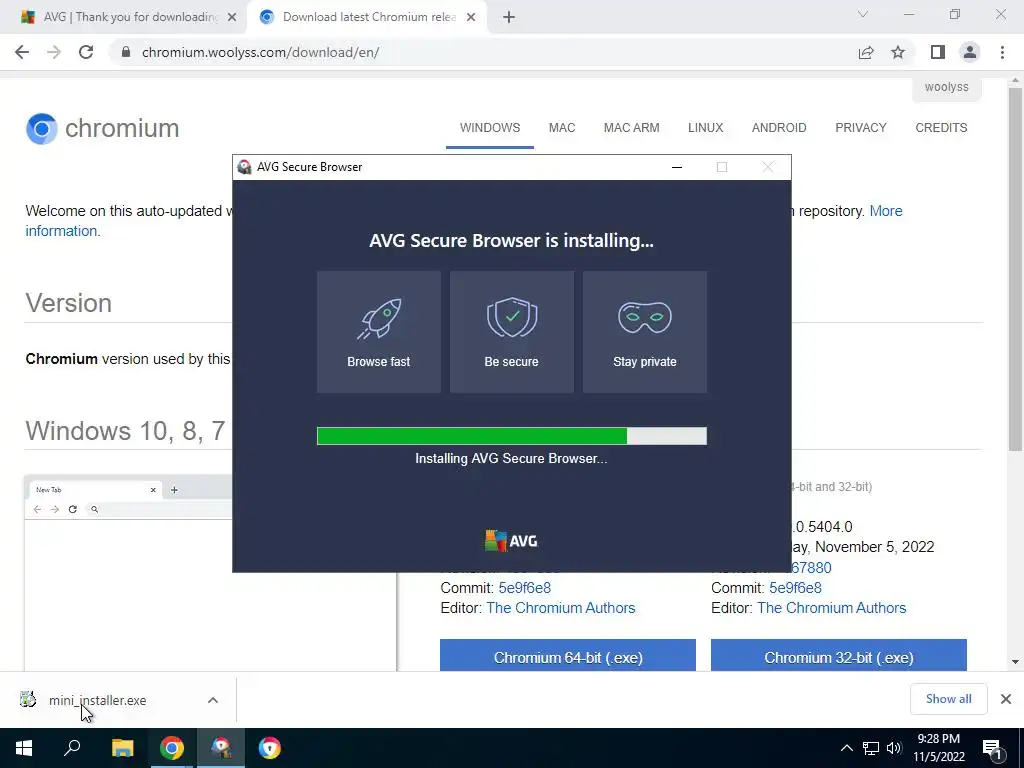Open the tab search dropdown chevron
The width and height of the screenshot is (1024, 768).
pyautogui.click(x=863, y=14)
